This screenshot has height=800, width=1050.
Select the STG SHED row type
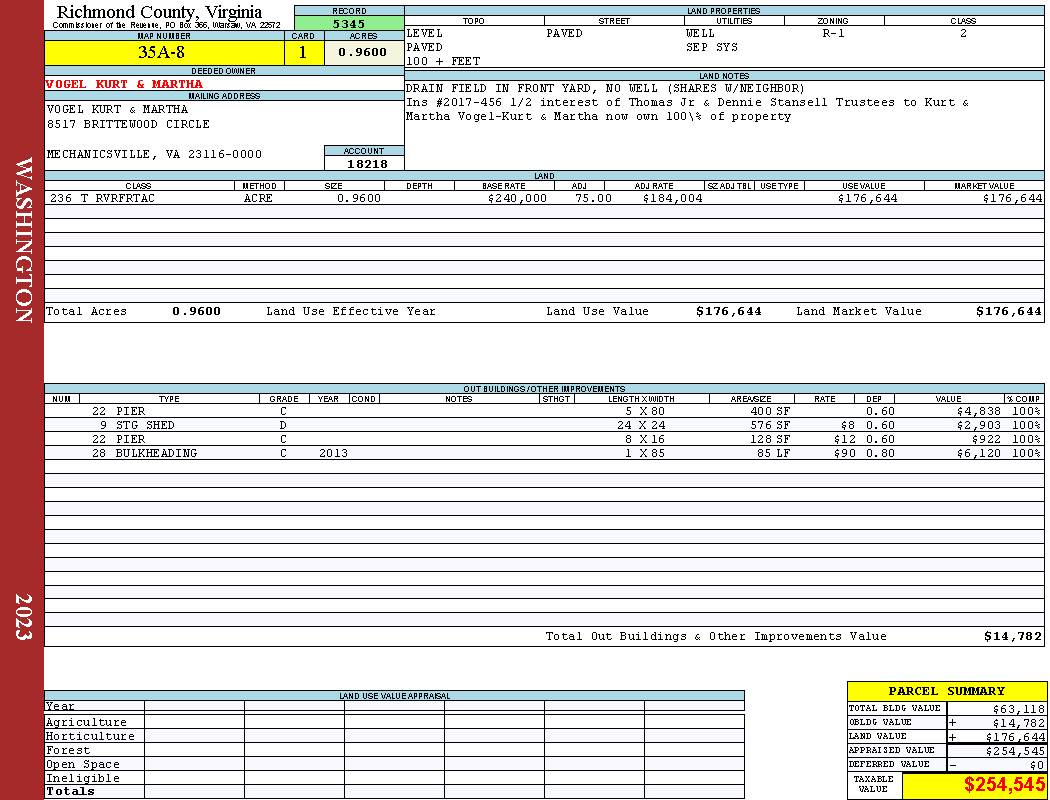point(145,425)
